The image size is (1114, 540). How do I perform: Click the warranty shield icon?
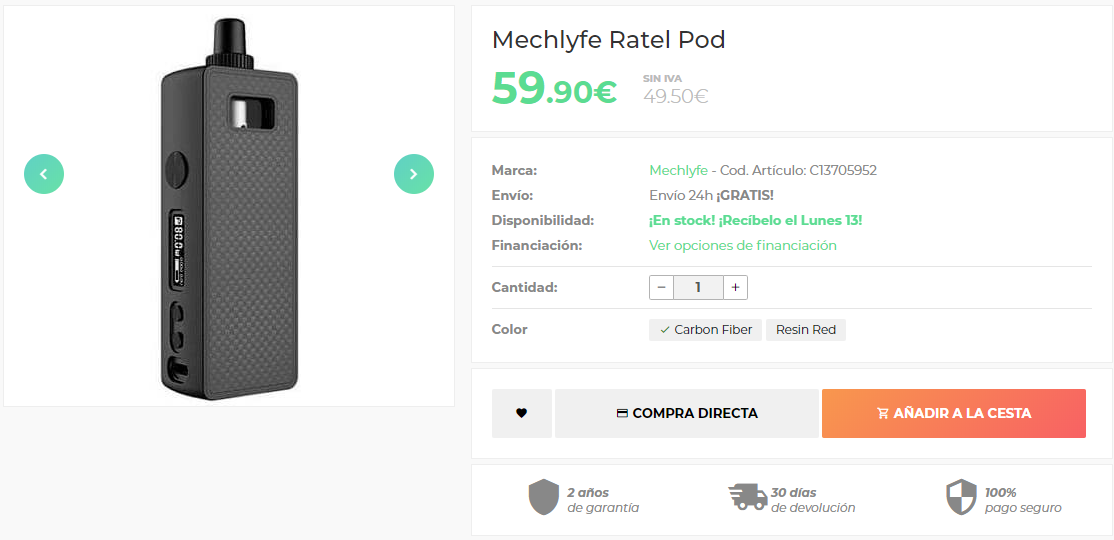pos(544,497)
